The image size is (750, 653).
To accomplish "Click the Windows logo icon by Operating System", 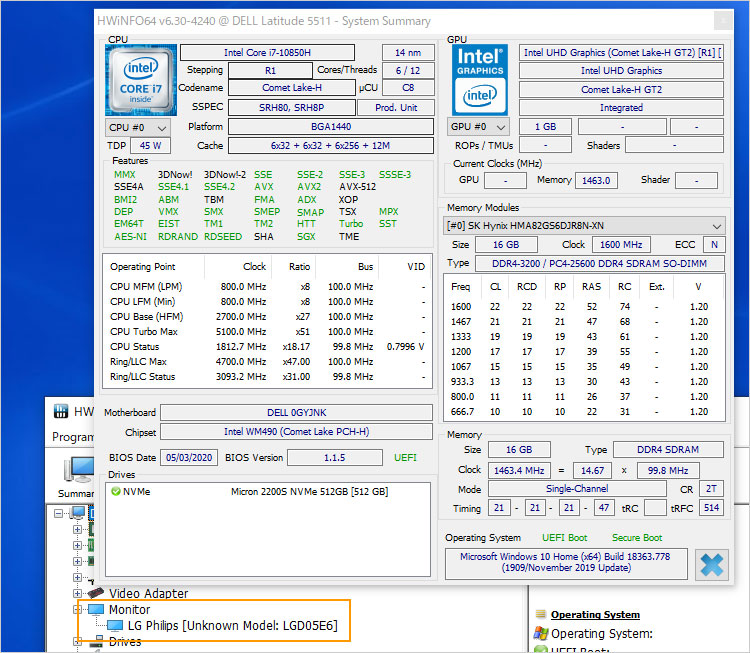I will (x=540, y=633).
